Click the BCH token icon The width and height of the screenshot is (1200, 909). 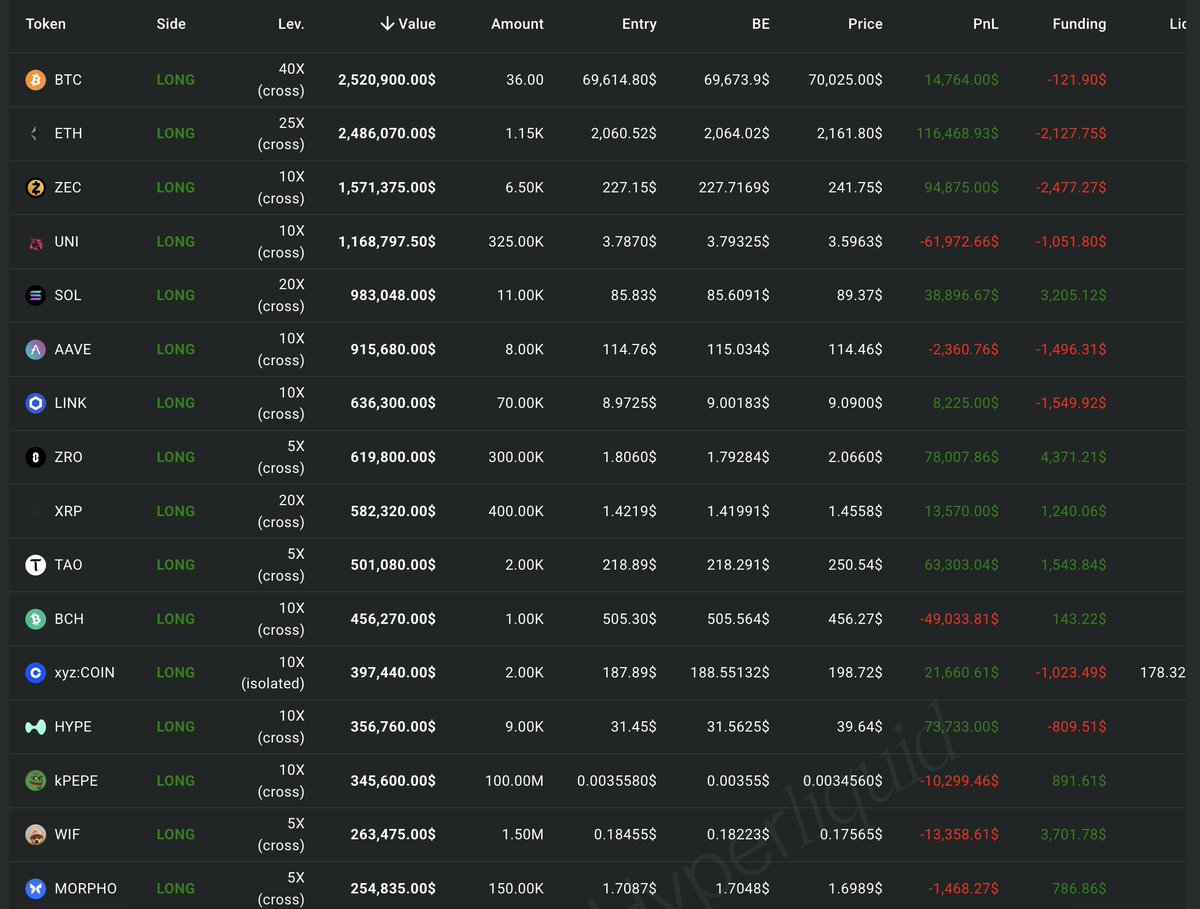pos(36,619)
